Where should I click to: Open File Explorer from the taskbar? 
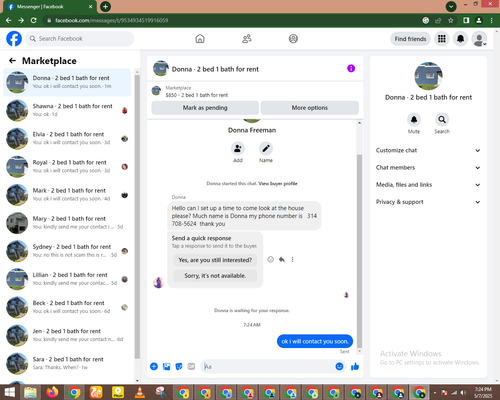coord(31,392)
